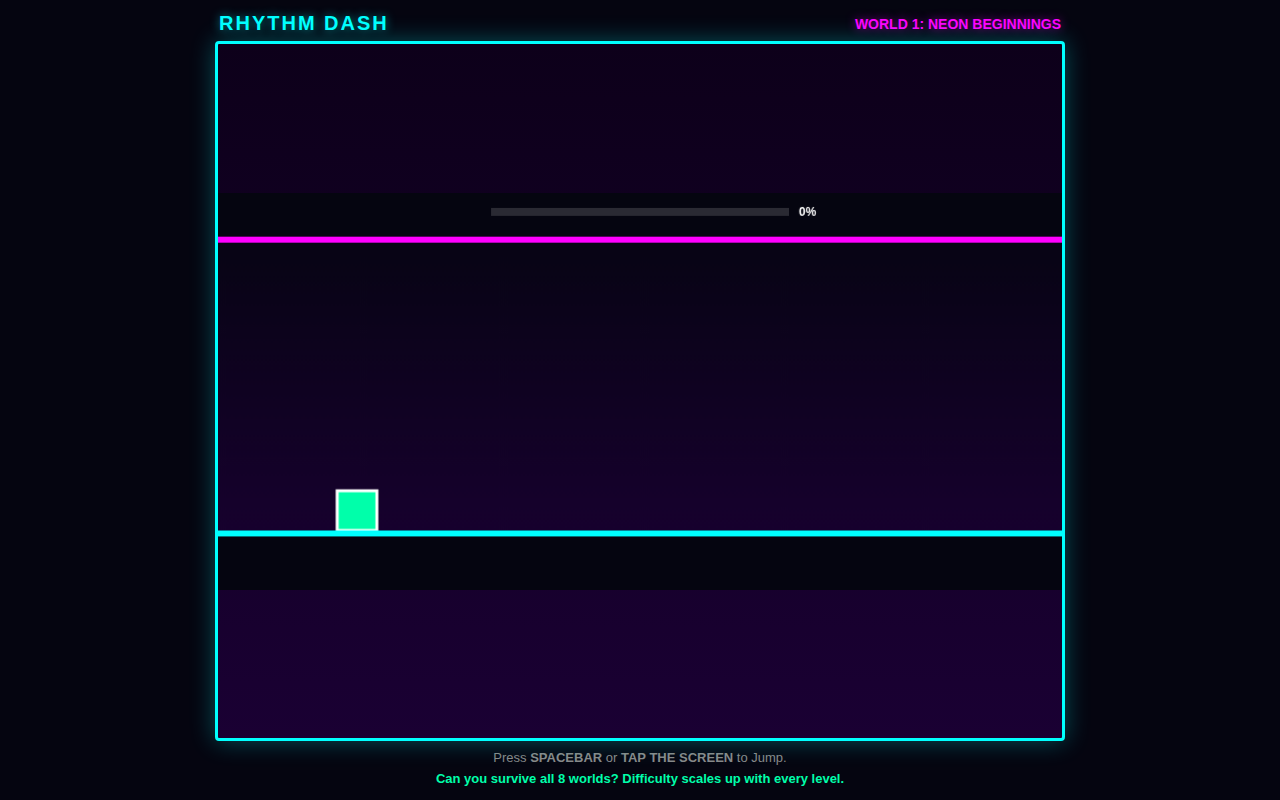
Task: Click the 'Press SPACEBAR or TAP THE SCREEN' hint
Action: point(640,758)
